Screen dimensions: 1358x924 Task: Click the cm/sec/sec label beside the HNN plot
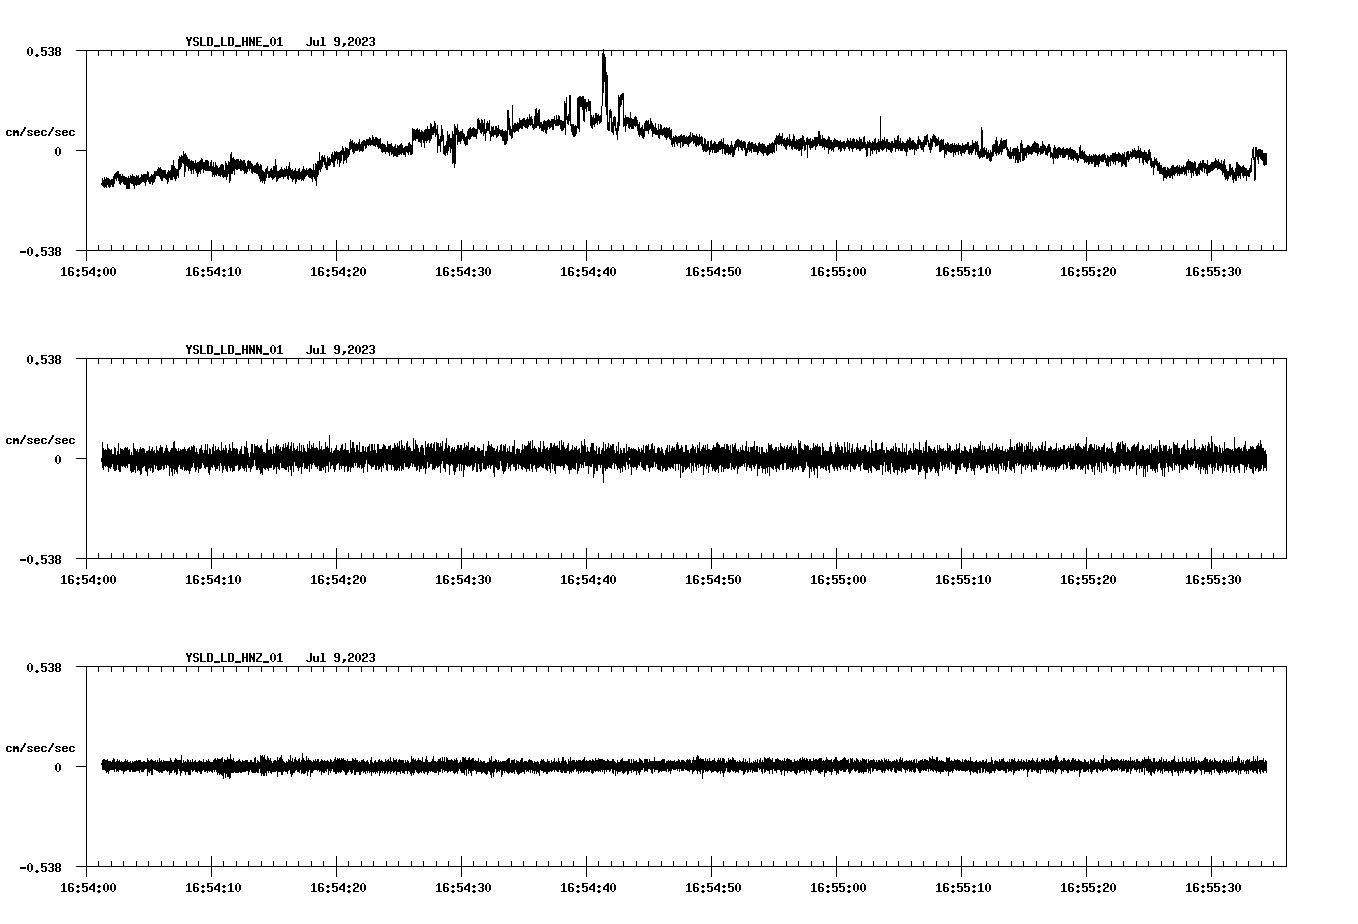coord(41,439)
